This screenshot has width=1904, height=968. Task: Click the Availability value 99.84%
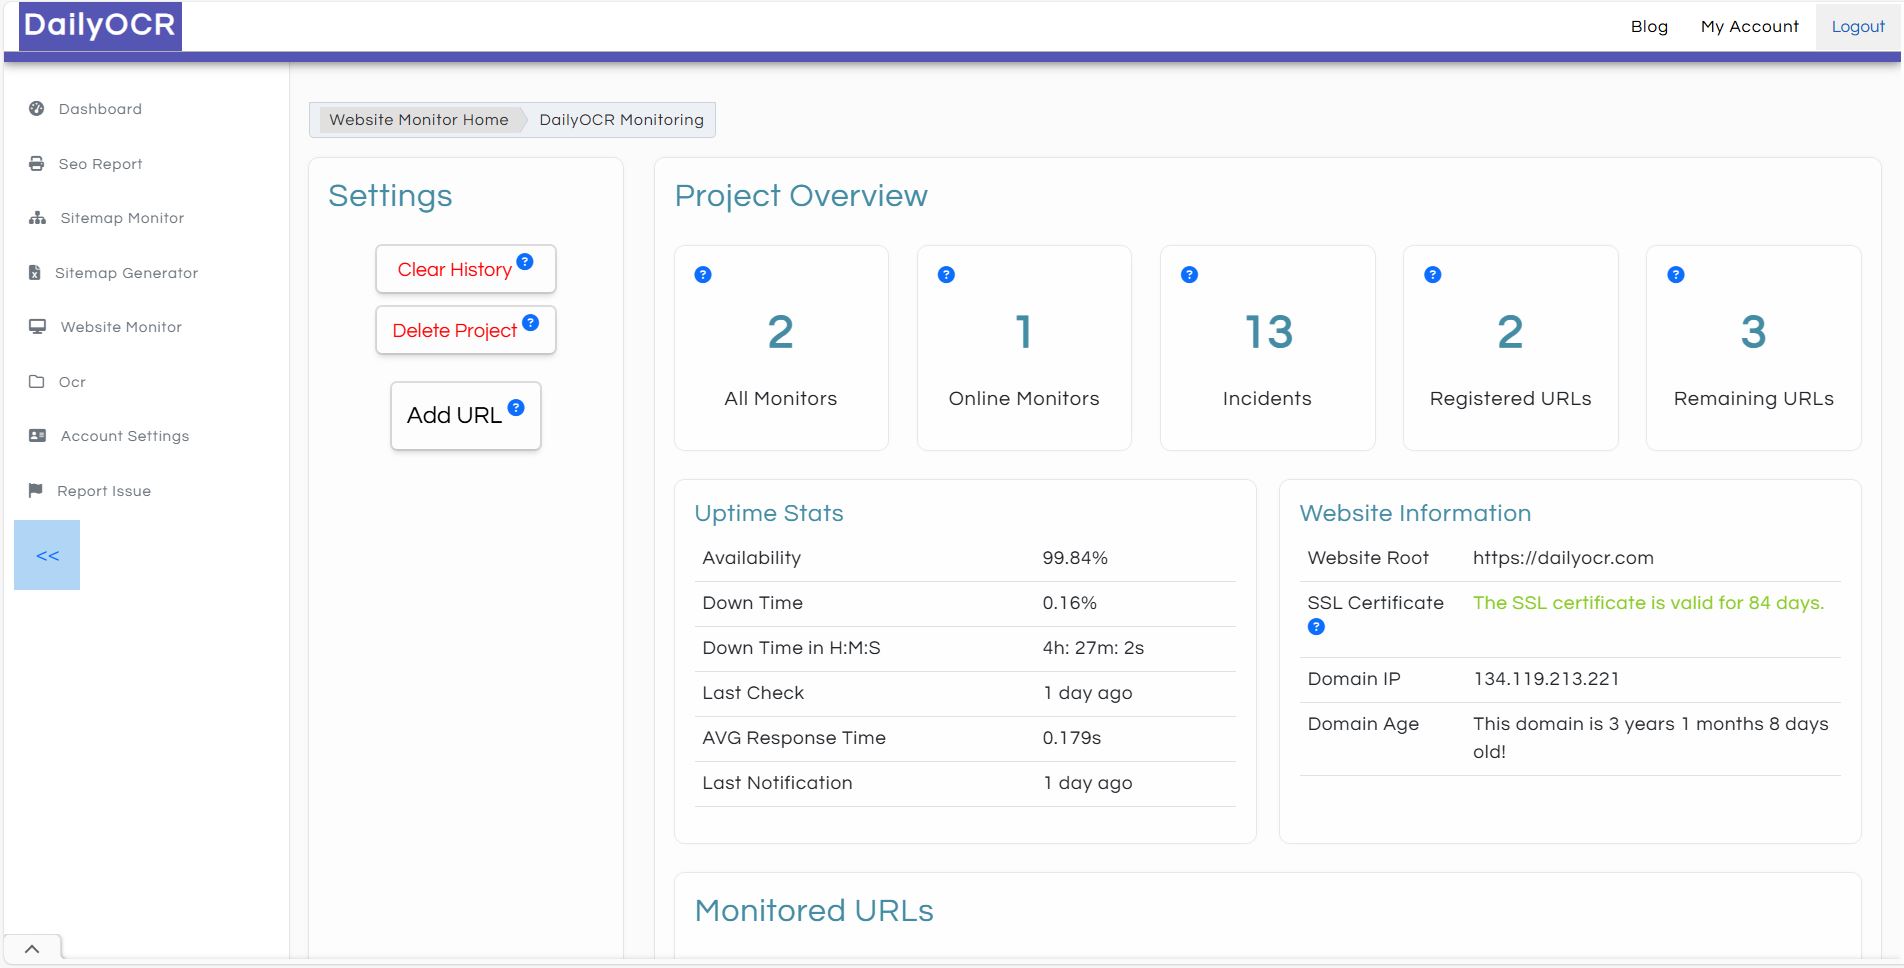point(1075,558)
